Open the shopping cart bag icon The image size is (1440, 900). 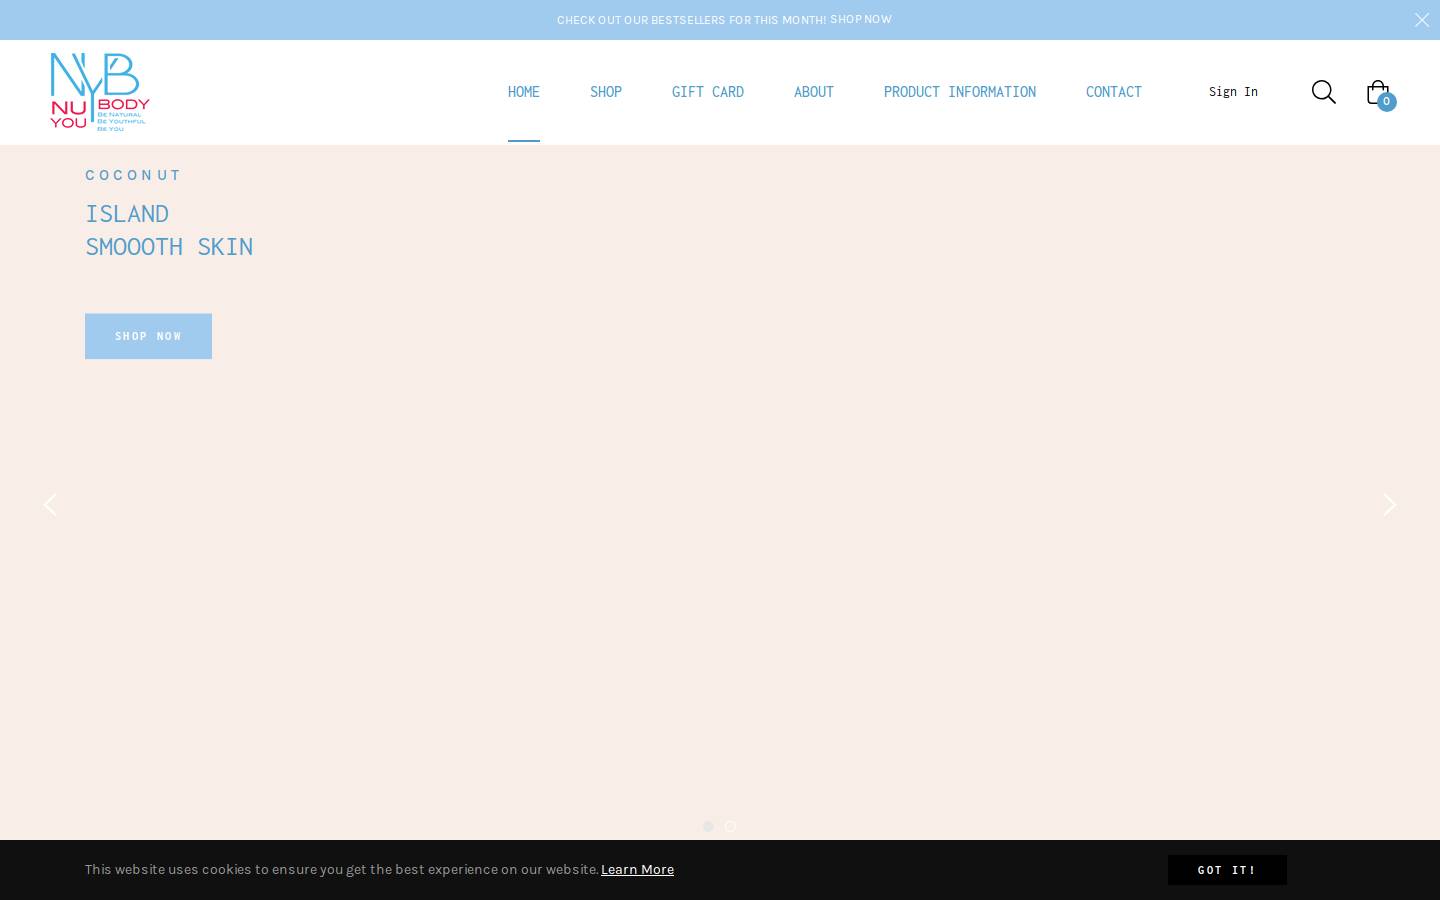click(1377, 91)
